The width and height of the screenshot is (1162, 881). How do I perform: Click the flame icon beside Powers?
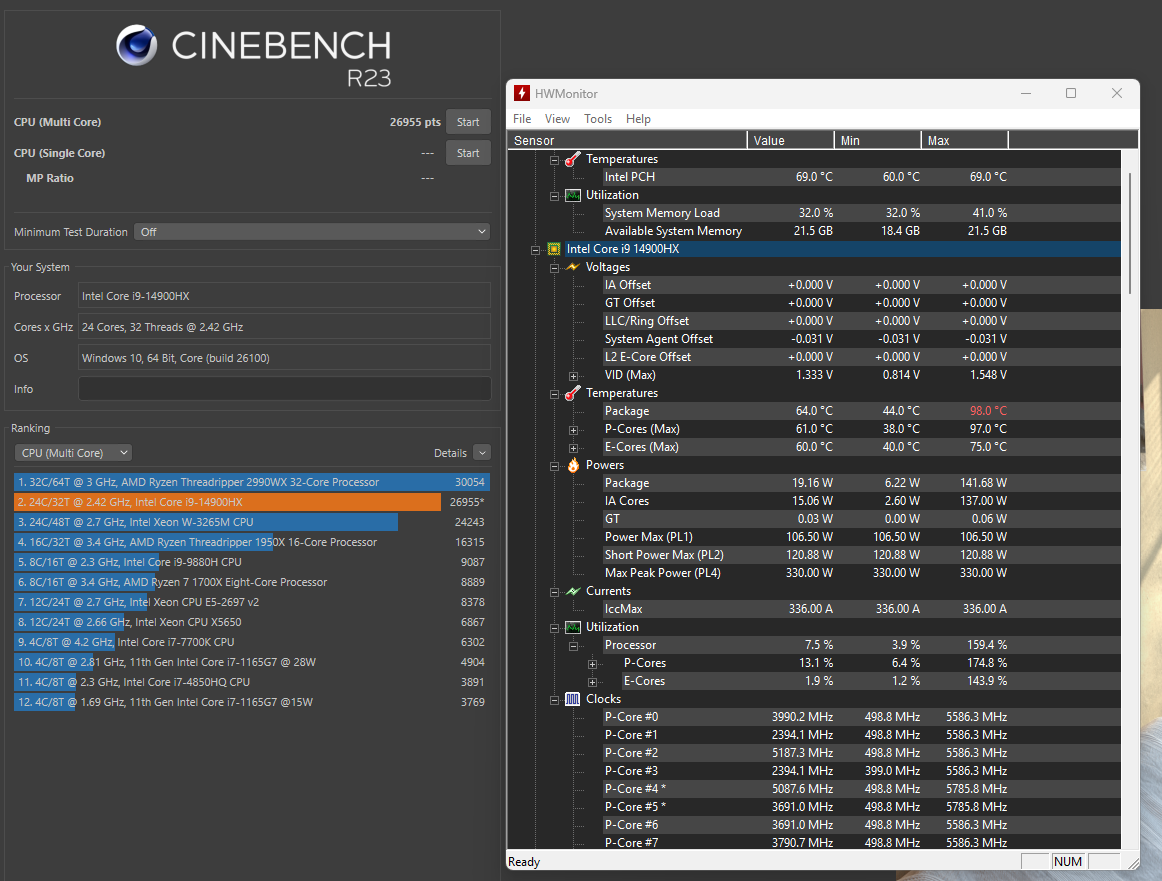[573, 465]
